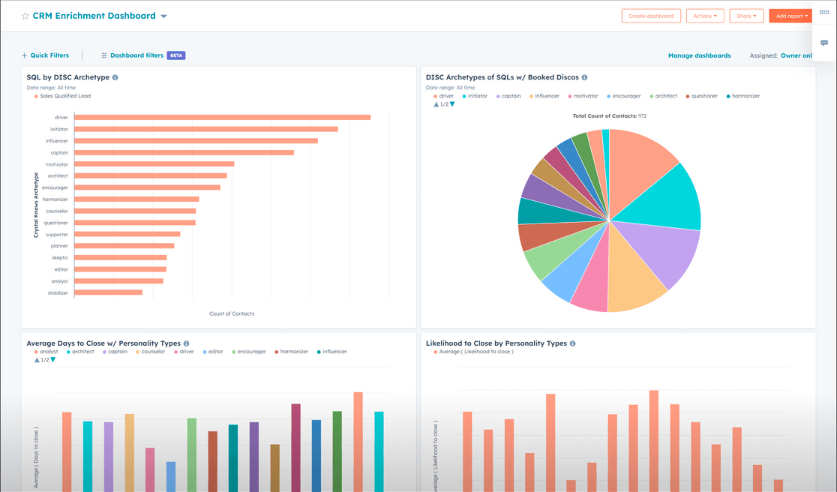Open the CRM Enrichment Dashboard title dropdown
This screenshot has width=837, height=492.
164,16
